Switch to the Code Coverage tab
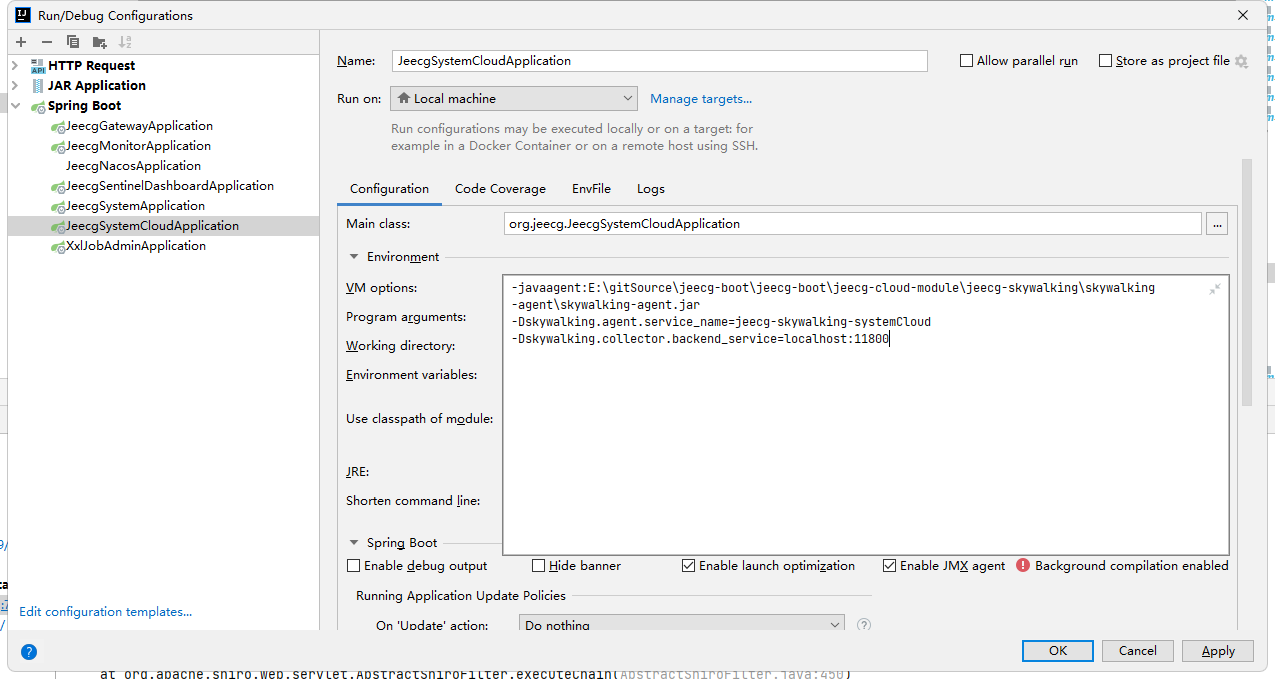The image size is (1275, 679). [500, 189]
